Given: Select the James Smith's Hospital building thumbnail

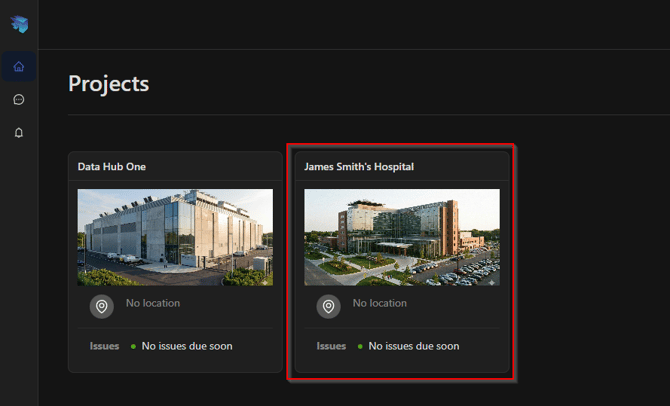Looking at the screenshot, I should pyautogui.click(x=402, y=237).
